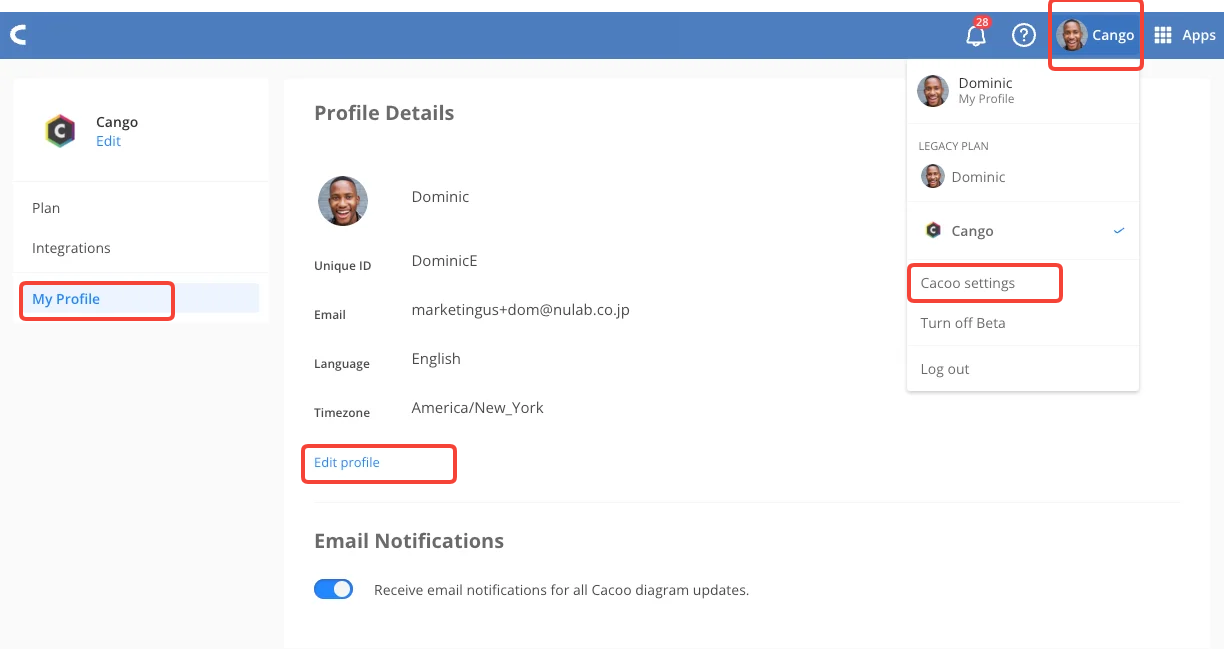Screen dimensions: 1224x649
Task: Click Dominic's avatar in the dropdown menu
Action: [932, 90]
